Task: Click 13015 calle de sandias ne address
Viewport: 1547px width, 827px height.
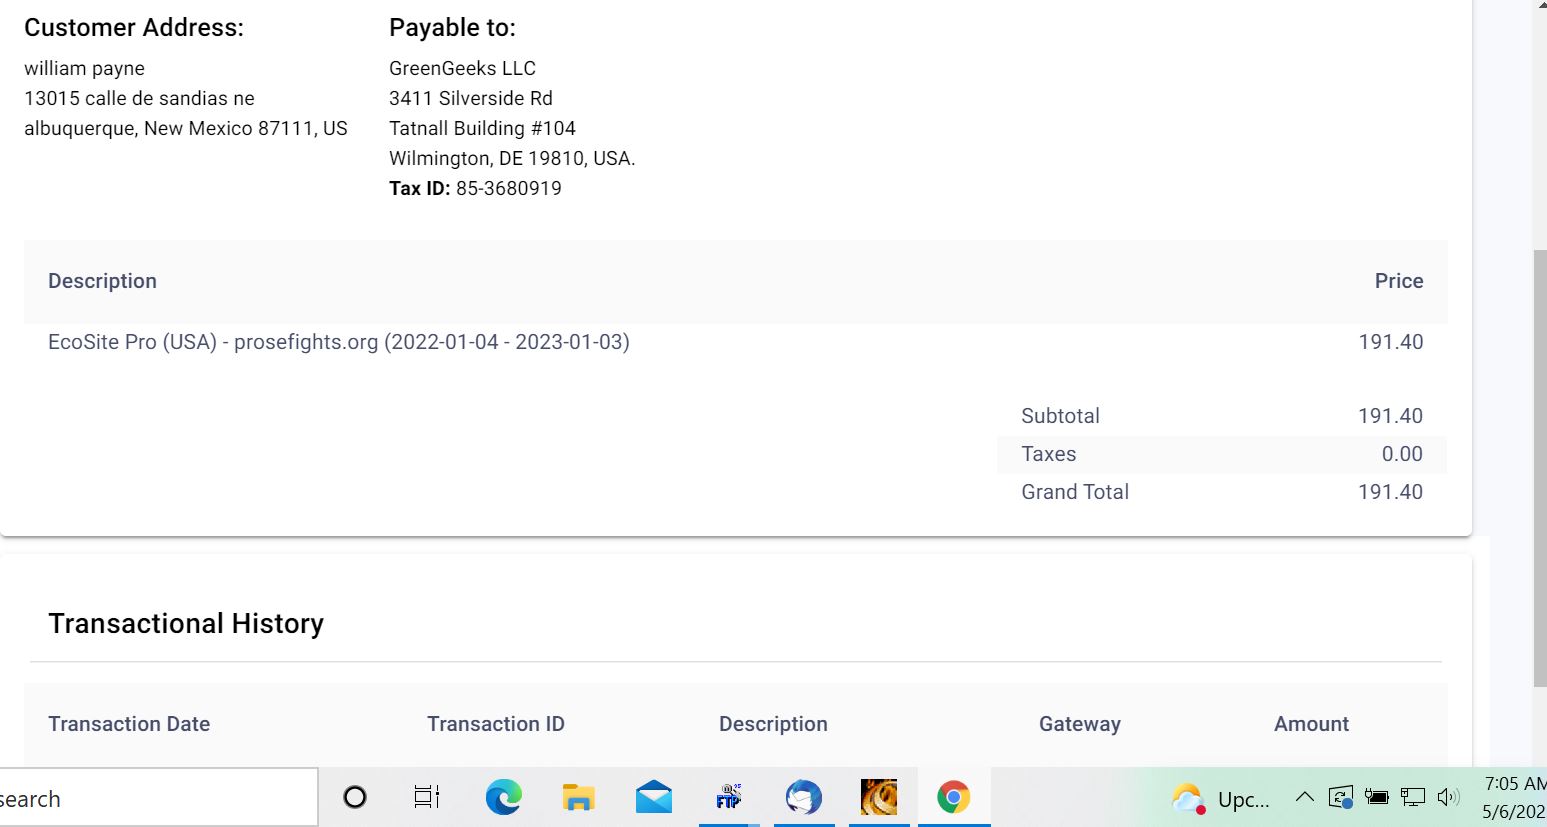Action: (x=139, y=98)
